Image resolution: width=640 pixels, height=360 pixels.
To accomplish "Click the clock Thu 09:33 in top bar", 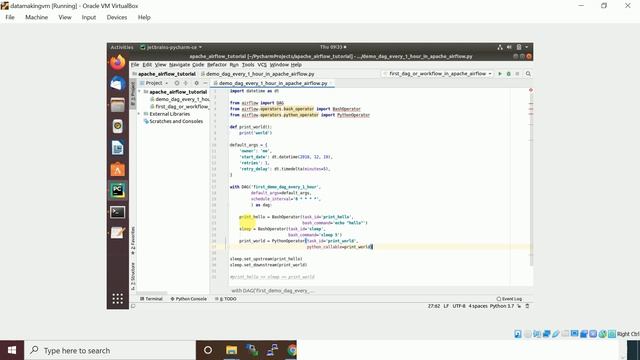I will (x=333, y=47).
